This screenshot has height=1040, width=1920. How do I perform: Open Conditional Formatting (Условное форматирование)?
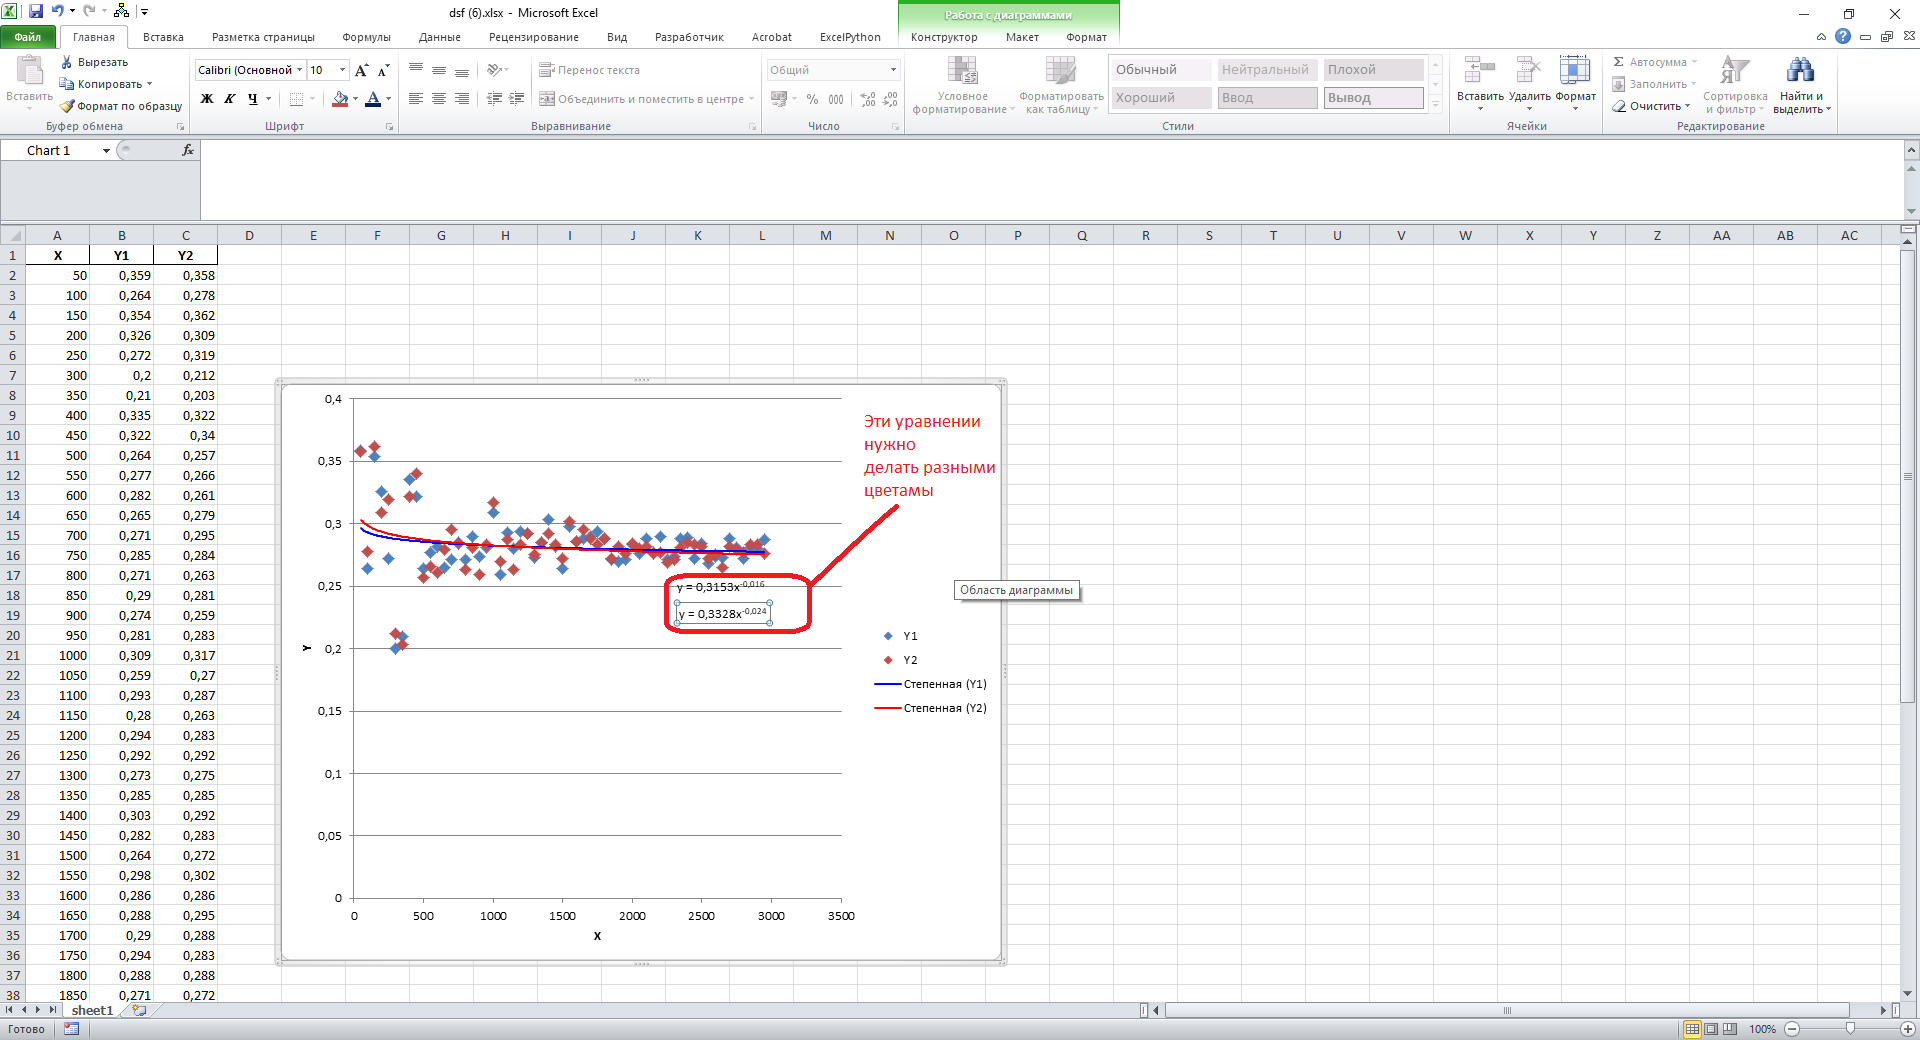click(963, 85)
